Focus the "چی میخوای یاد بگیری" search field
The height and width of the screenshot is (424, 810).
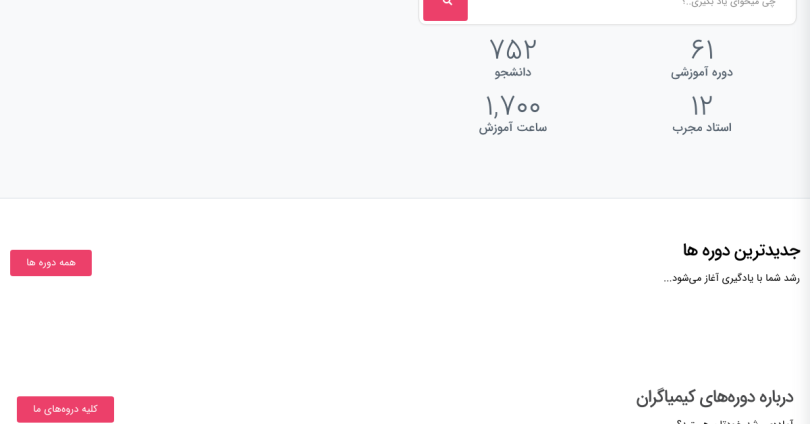pyautogui.click(x=630, y=5)
